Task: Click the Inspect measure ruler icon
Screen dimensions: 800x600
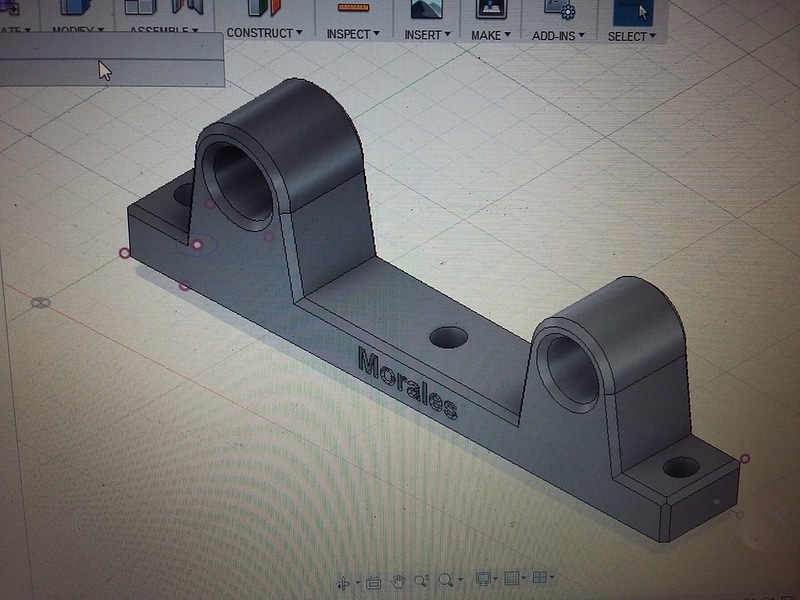Action: point(353,8)
